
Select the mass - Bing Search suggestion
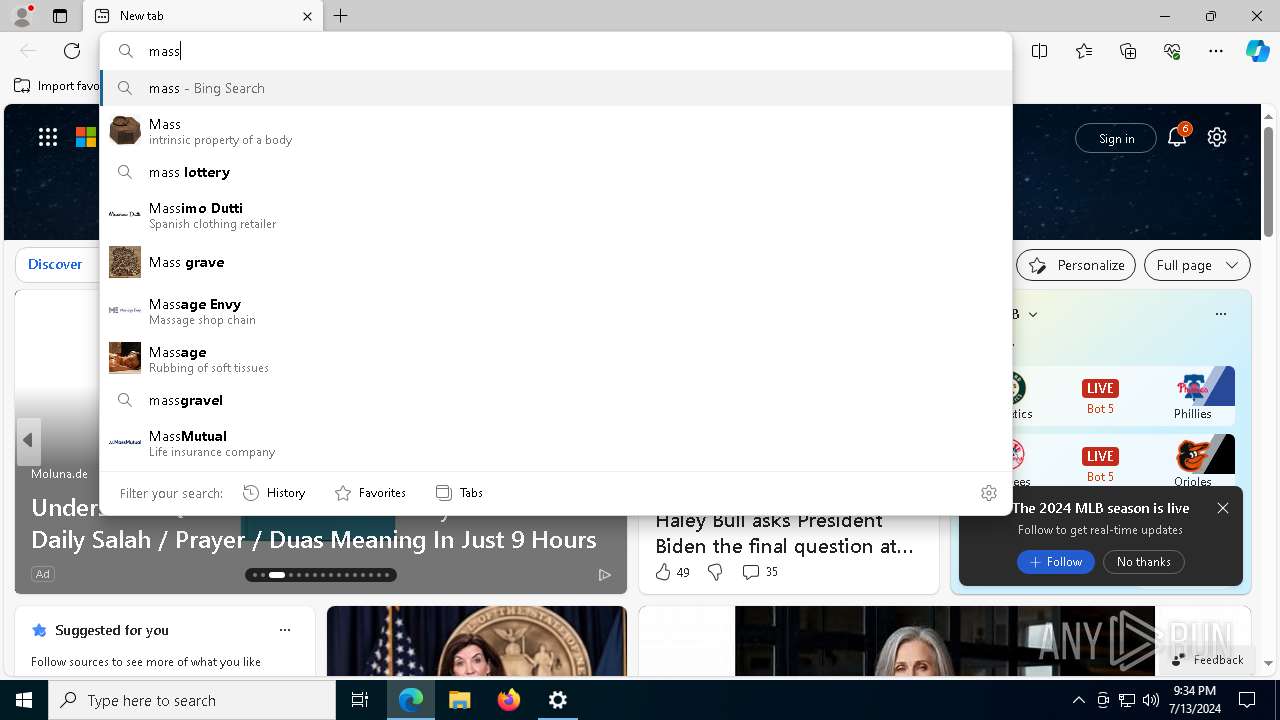click(x=556, y=88)
